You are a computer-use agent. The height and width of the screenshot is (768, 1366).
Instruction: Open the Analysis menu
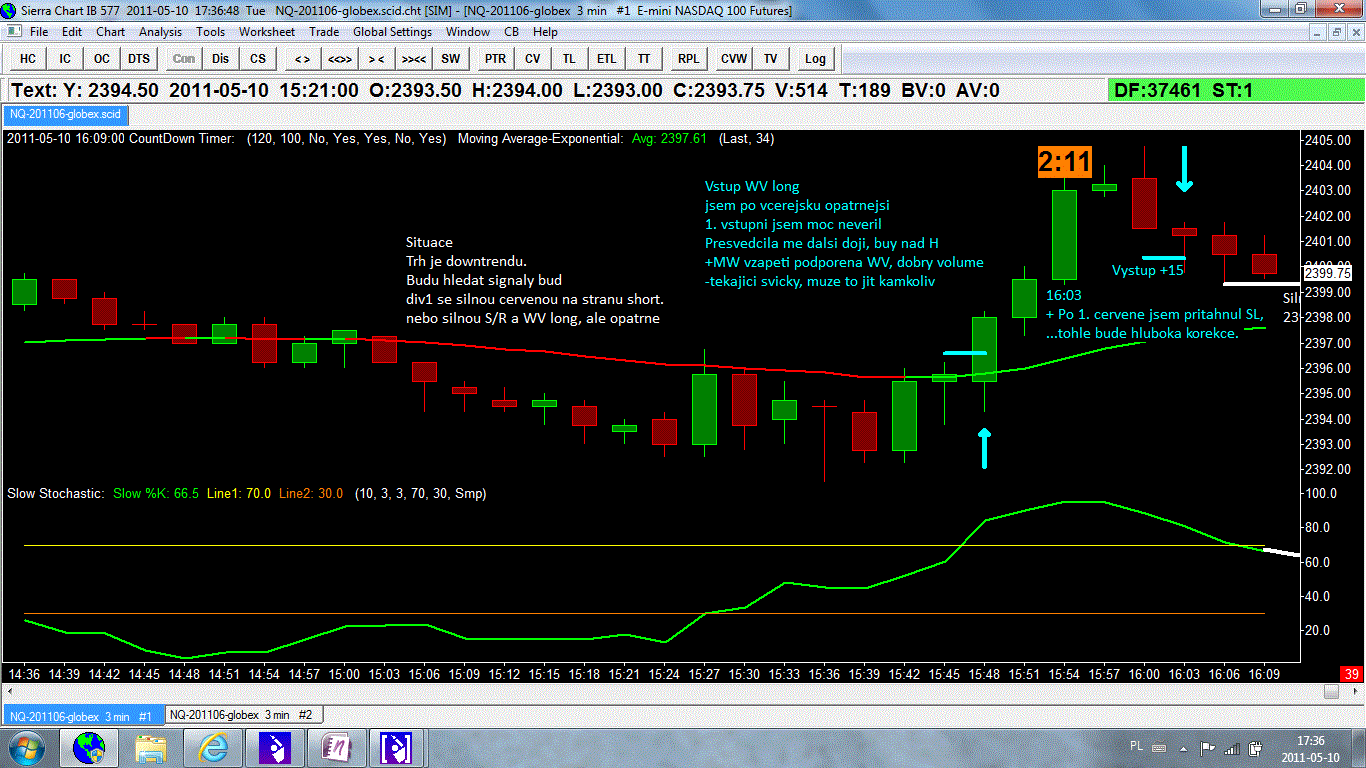160,32
